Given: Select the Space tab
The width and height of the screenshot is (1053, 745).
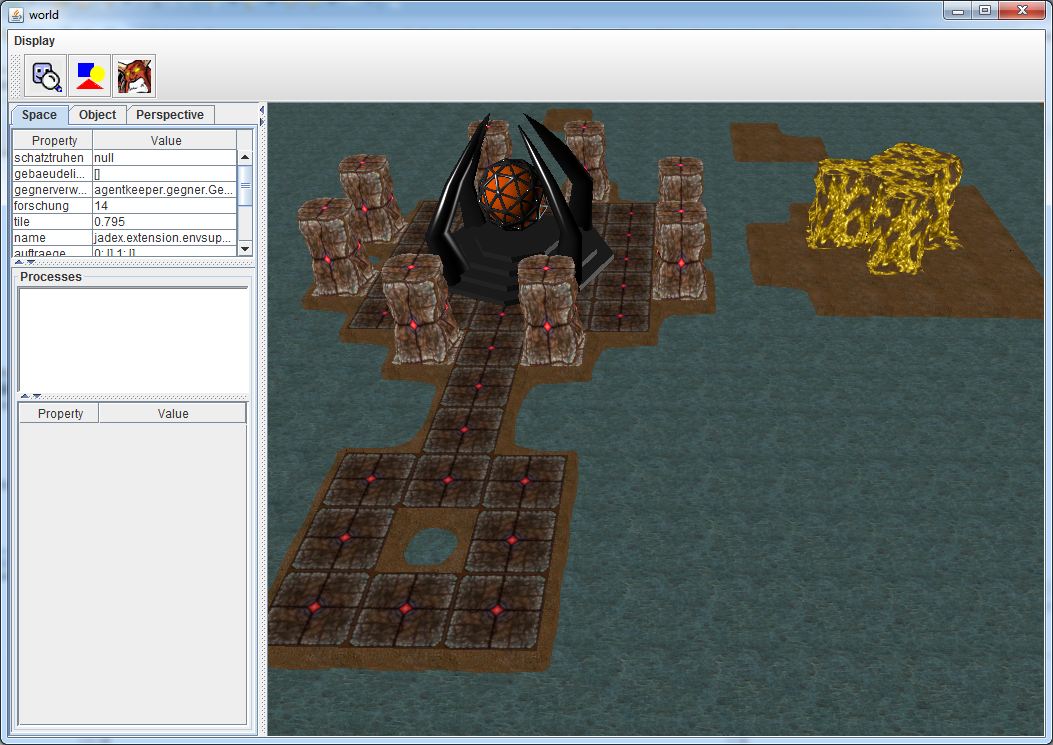Looking at the screenshot, I should 39,115.
